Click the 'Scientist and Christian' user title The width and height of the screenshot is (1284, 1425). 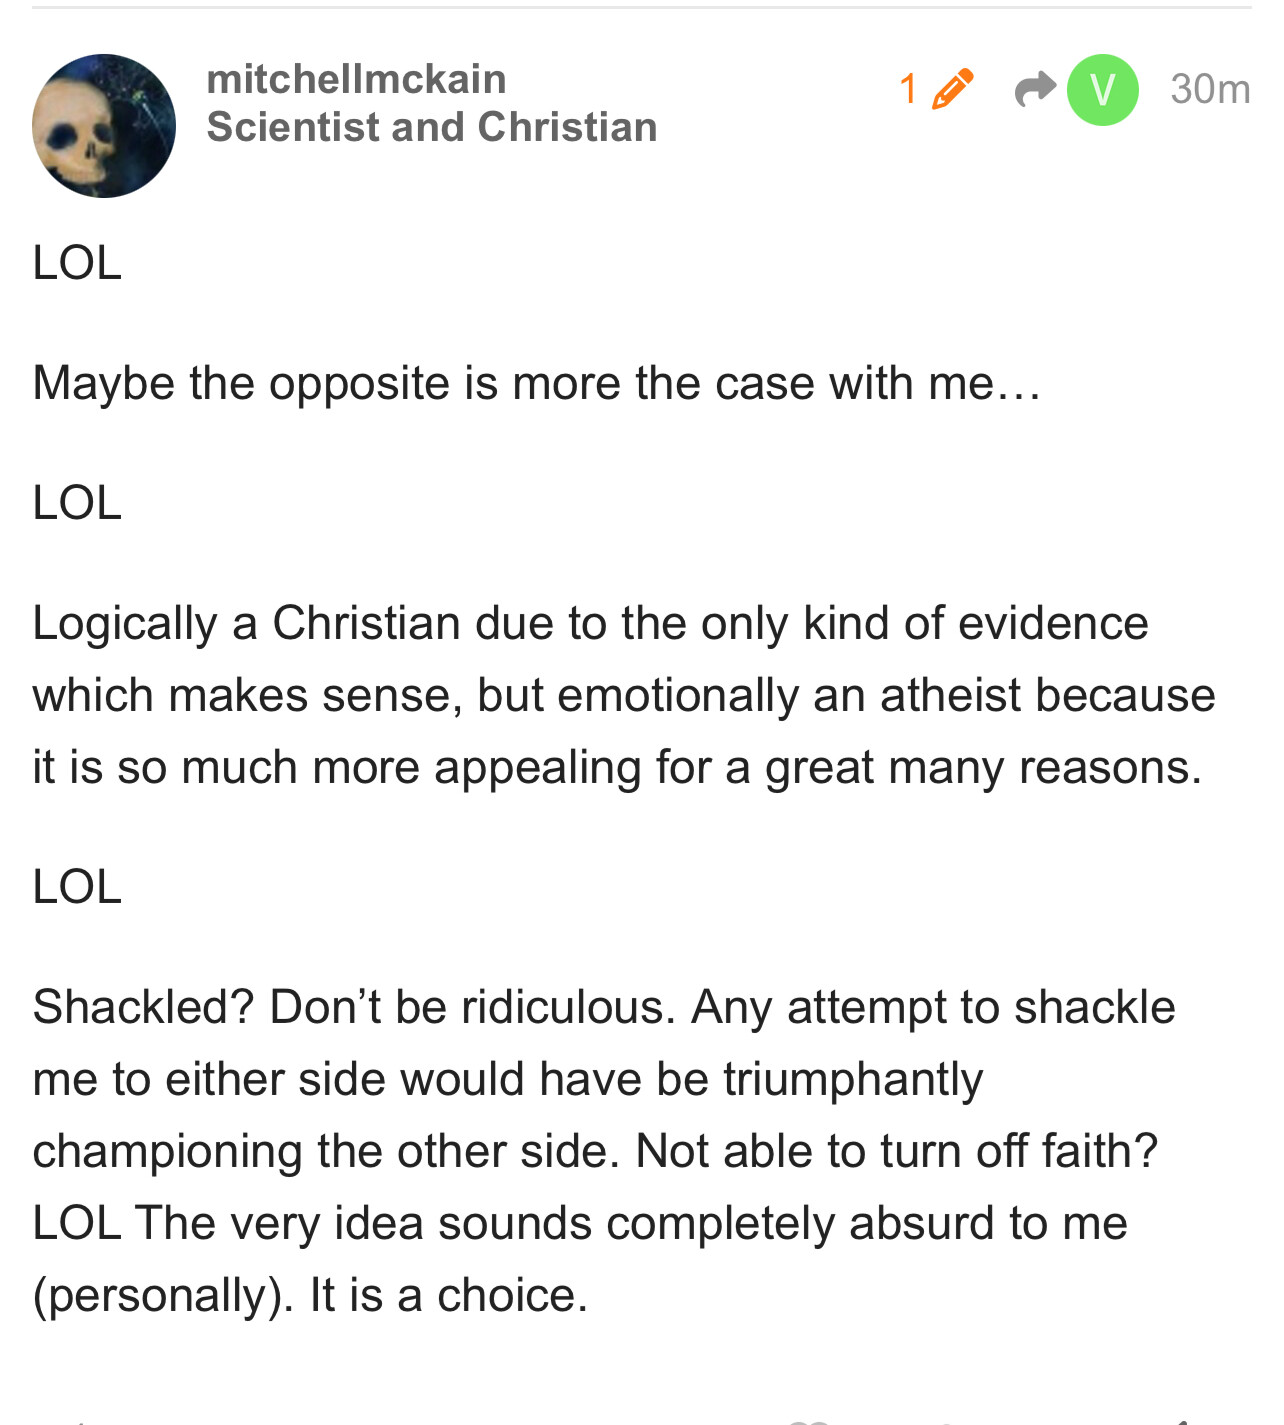point(431,127)
